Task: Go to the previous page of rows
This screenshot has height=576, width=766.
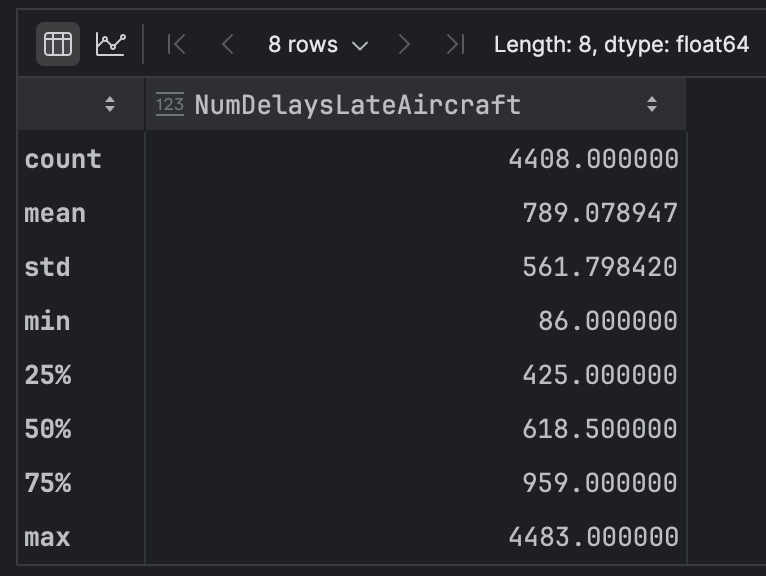Action: click(228, 44)
